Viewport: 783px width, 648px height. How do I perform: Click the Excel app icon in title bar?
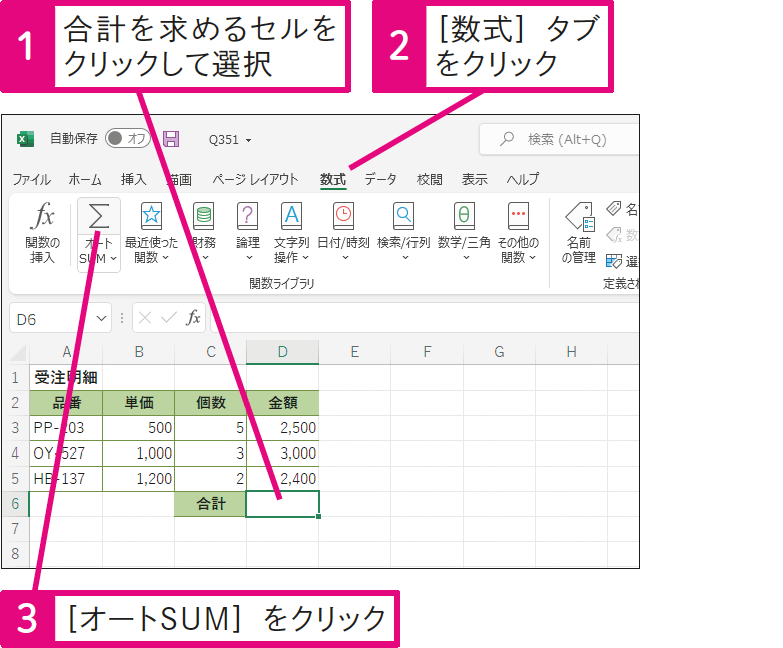25,139
